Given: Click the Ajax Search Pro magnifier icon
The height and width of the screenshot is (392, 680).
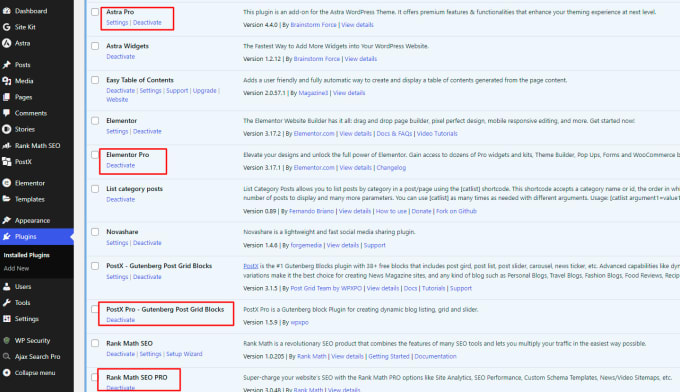Looking at the screenshot, I should [x=7, y=356].
